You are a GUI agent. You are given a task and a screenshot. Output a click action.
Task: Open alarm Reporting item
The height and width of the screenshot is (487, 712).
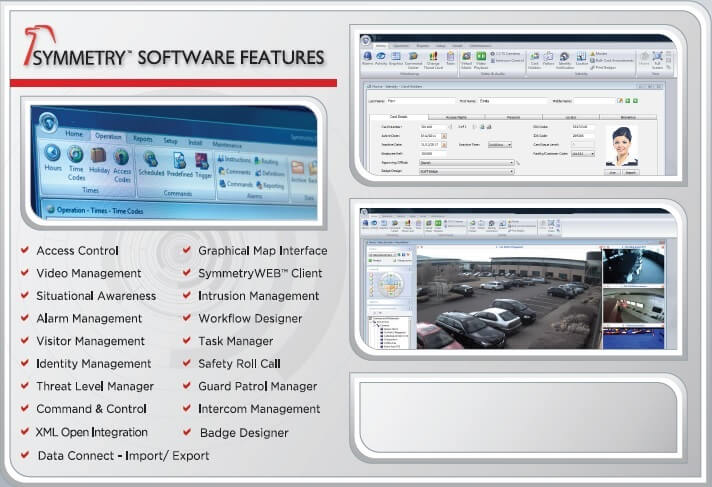pyautogui.click(x=270, y=185)
